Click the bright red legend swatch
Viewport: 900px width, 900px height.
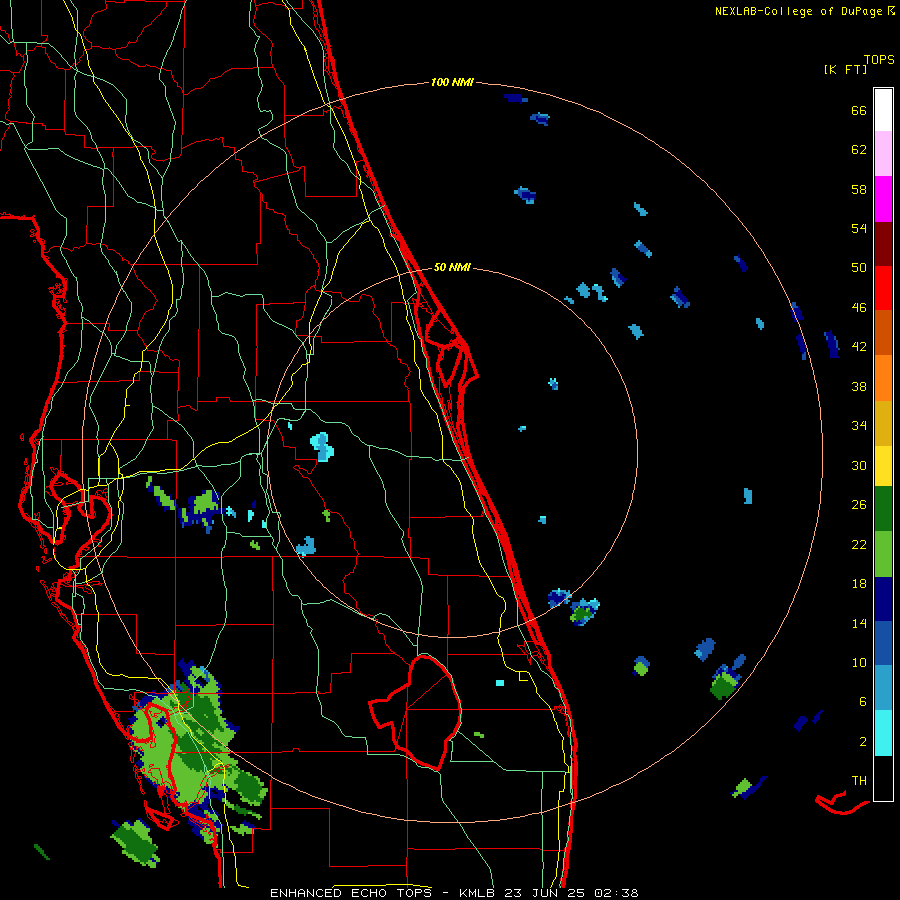pyautogui.click(x=883, y=288)
